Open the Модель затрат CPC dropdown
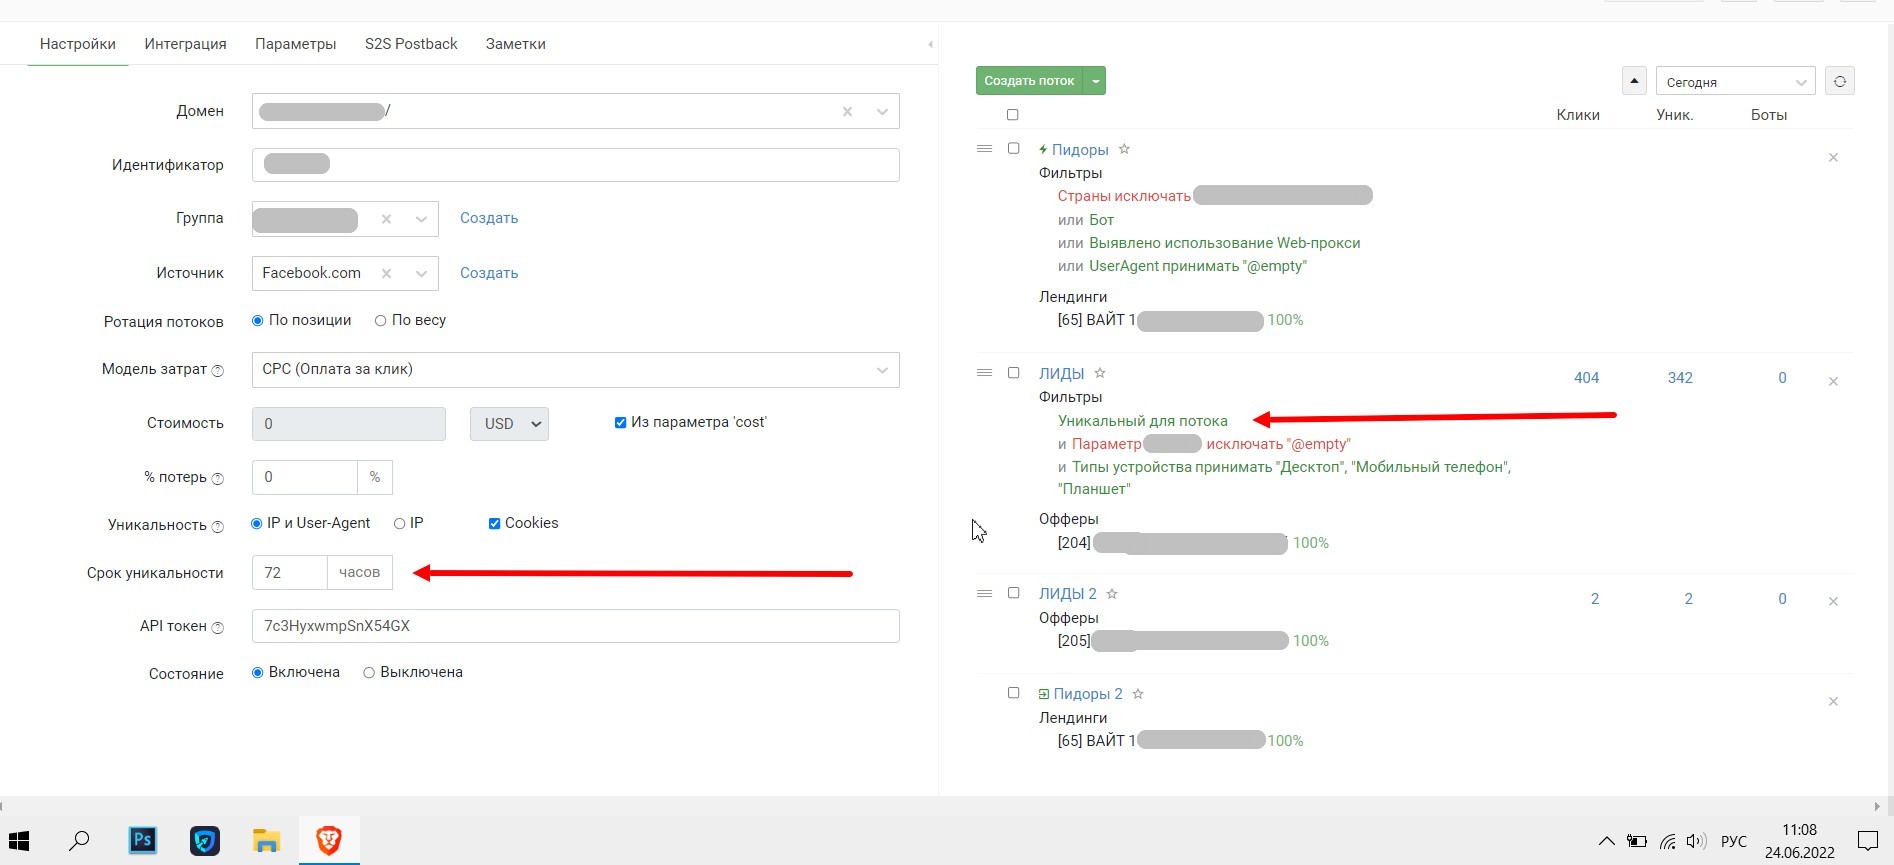This screenshot has height=865, width=1894. 575,370
